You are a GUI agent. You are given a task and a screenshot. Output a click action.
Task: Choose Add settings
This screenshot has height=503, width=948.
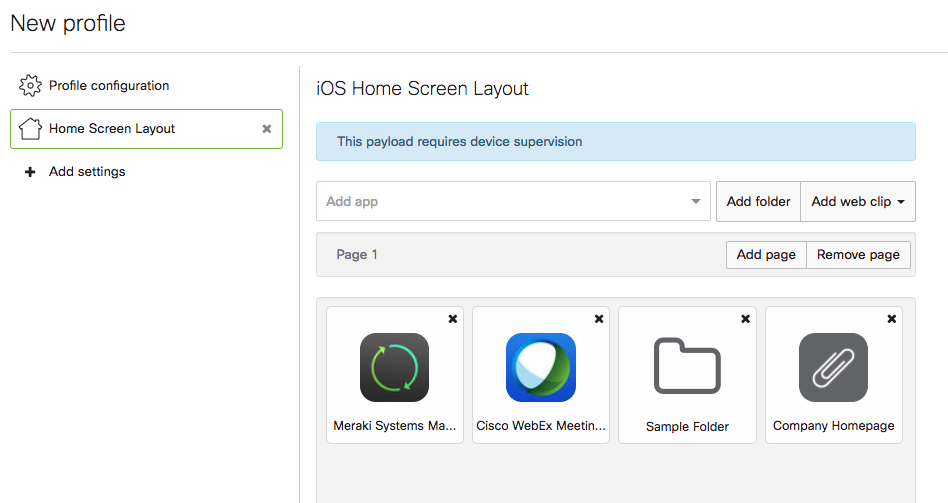coord(87,172)
